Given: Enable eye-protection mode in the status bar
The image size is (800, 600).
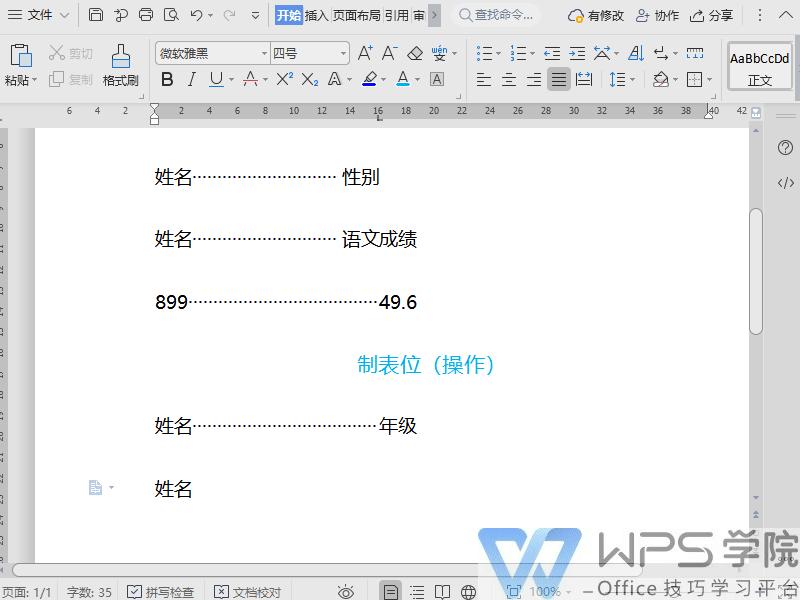Looking at the screenshot, I should pyautogui.click(x=346, y=591).
